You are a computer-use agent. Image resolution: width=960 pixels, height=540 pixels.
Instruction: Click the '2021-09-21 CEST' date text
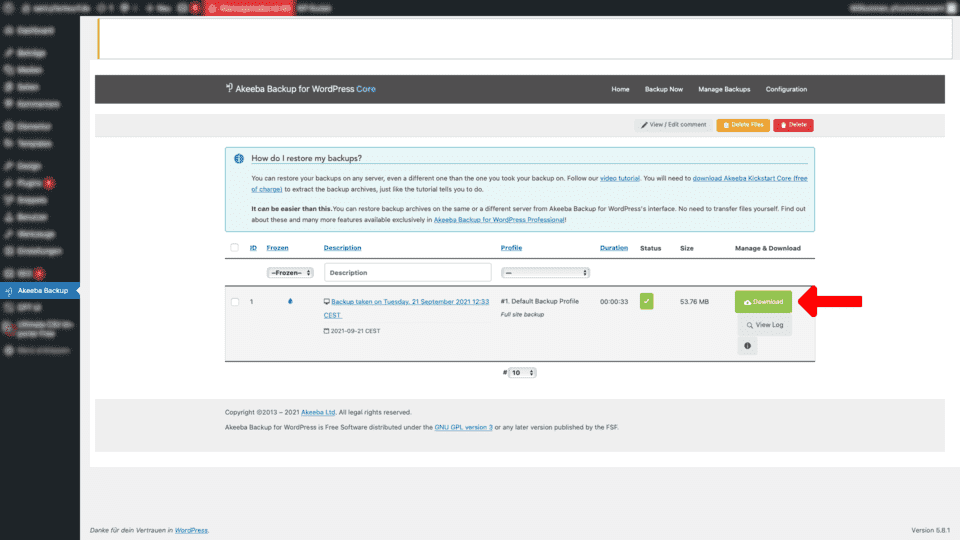(x=356, y=331)
